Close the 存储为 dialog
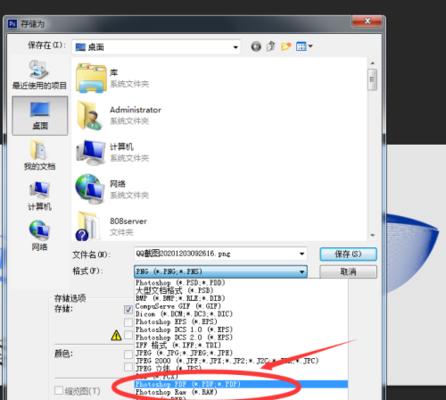This screenshot has height=400, width=446. pos(367,21)
